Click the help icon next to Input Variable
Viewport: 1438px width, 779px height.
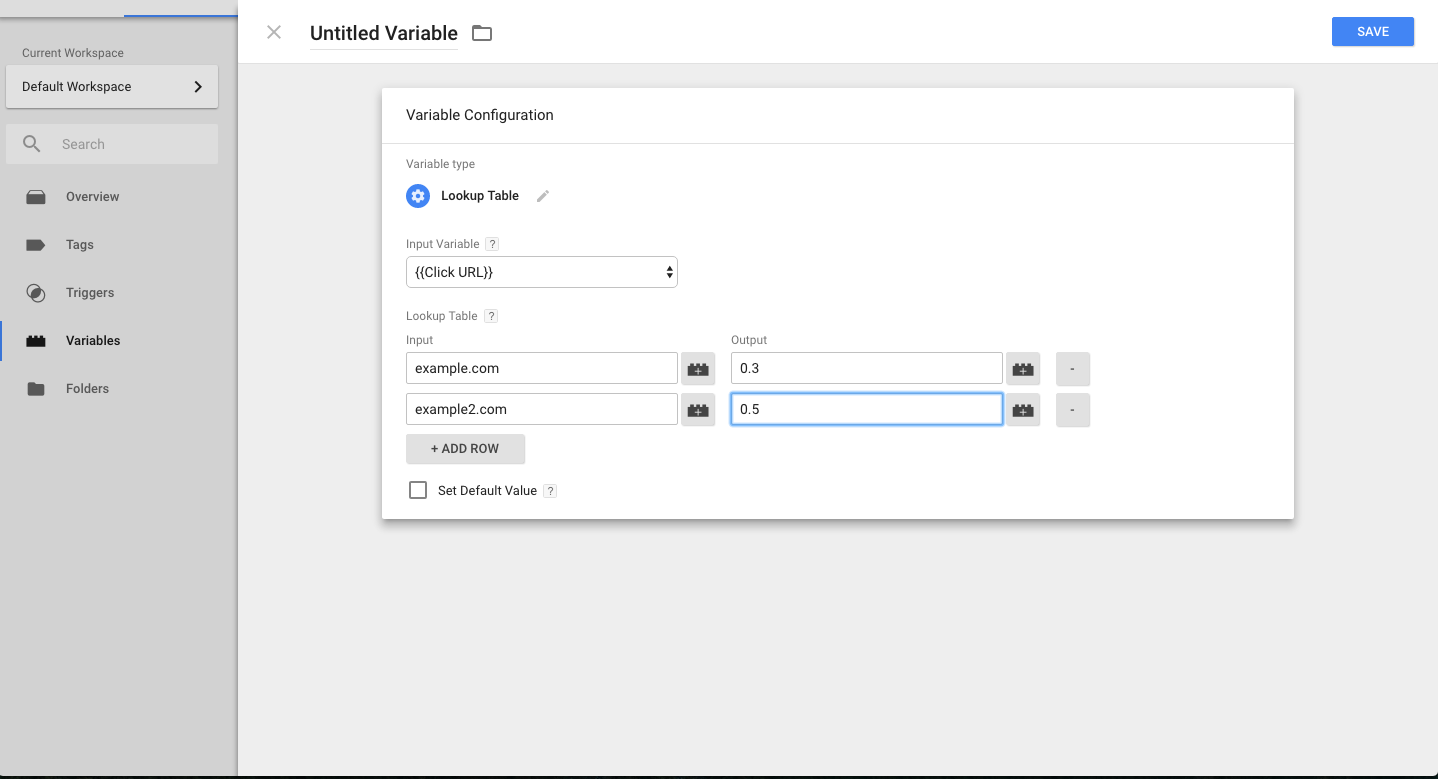492,244
